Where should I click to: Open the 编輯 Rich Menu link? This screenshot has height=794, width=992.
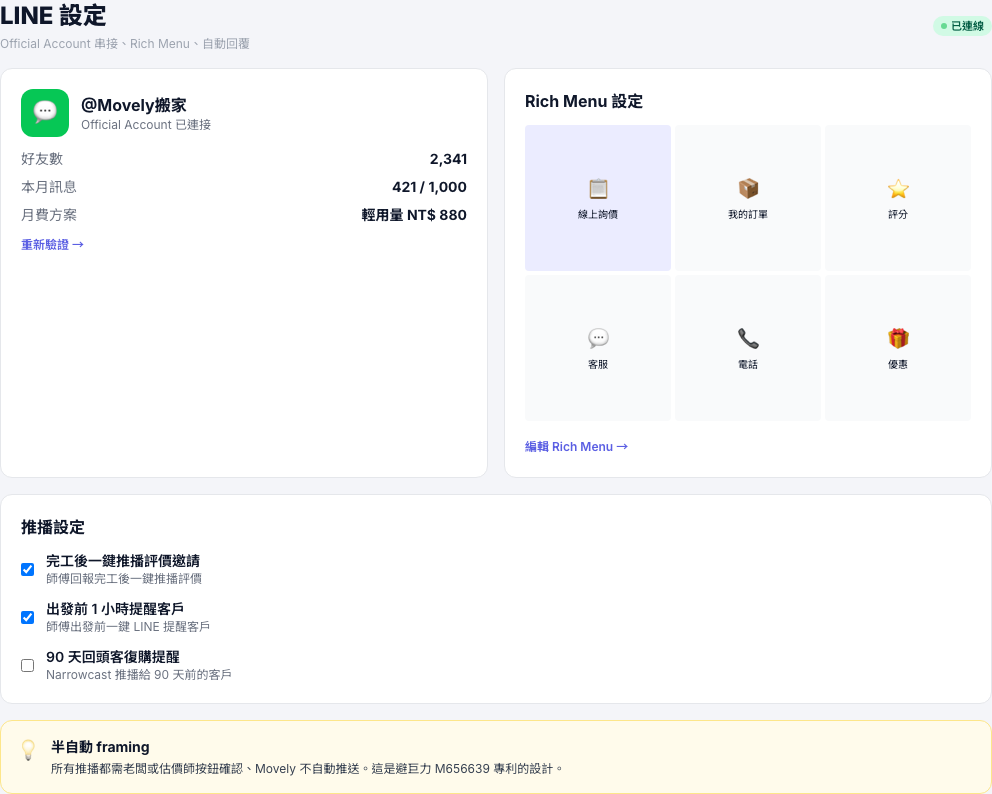point(576,447)
